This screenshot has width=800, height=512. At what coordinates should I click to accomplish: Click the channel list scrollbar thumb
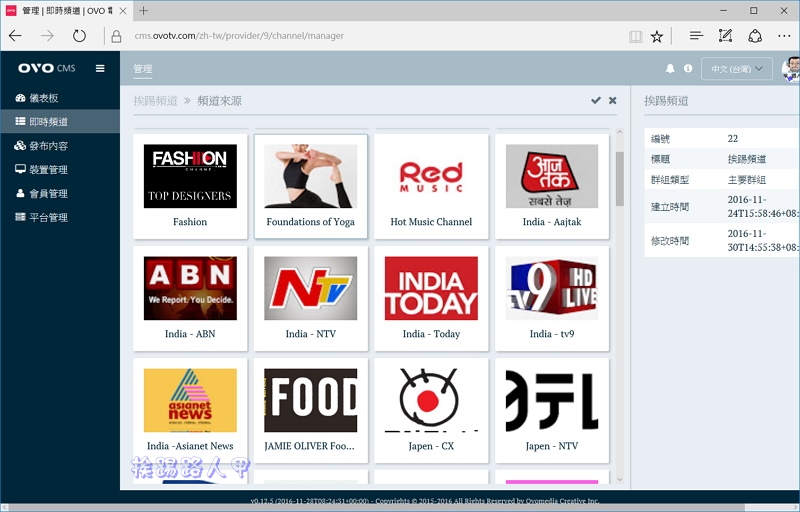point(619,178)
